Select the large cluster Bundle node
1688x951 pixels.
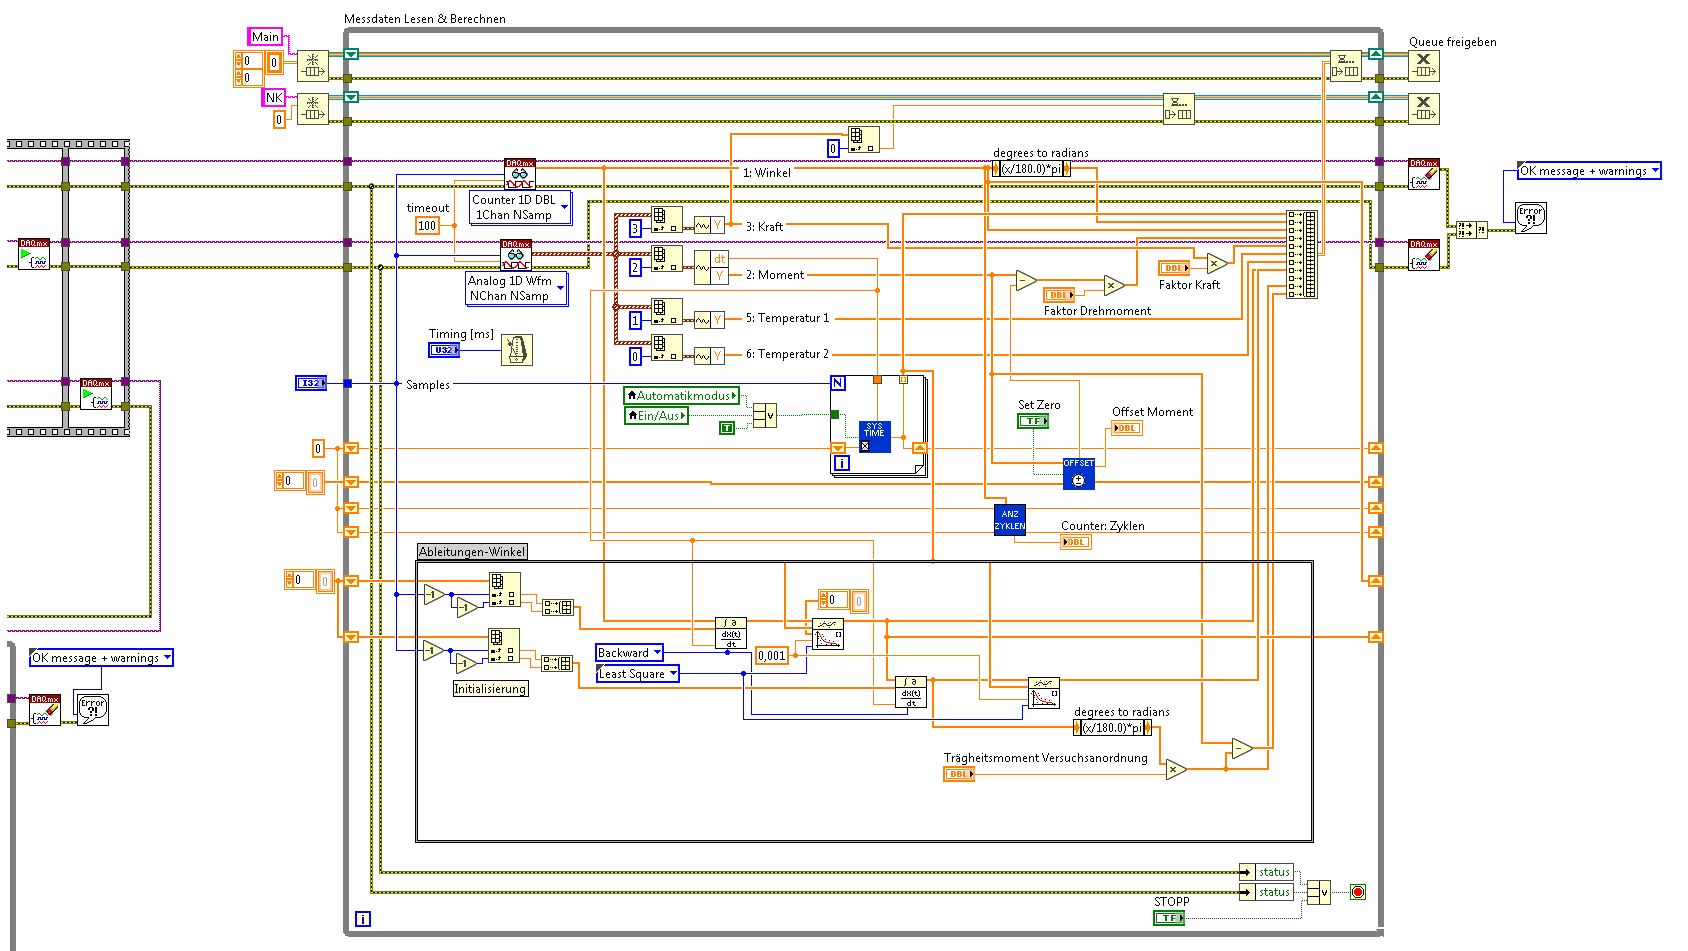click(x=1302, y=254)
